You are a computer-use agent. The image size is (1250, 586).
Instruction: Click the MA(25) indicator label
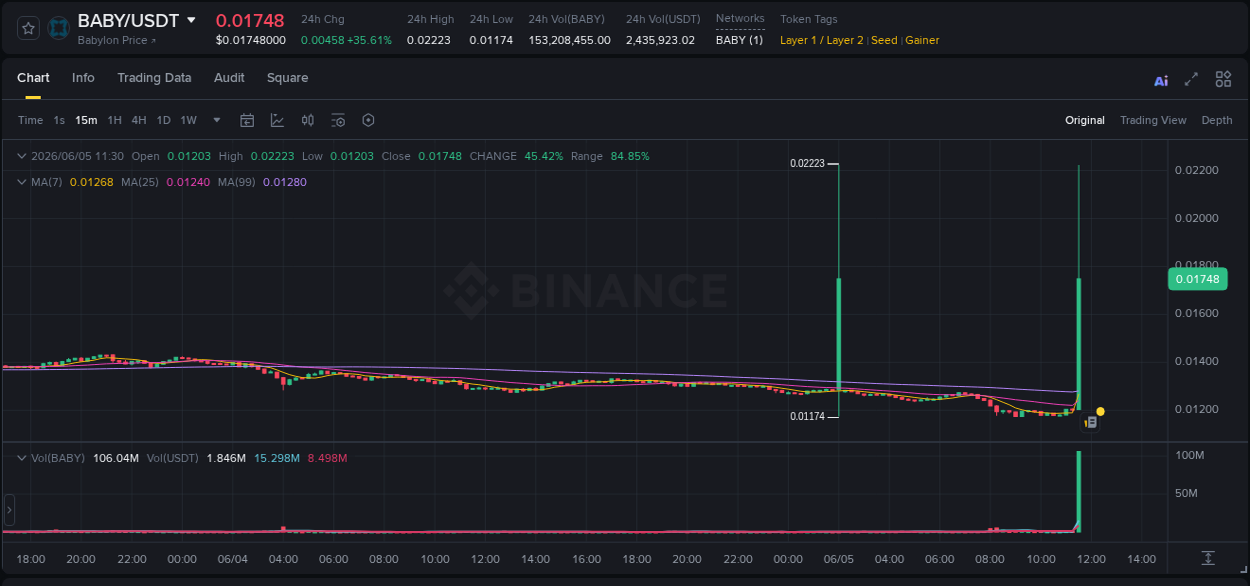click(140, 182)
